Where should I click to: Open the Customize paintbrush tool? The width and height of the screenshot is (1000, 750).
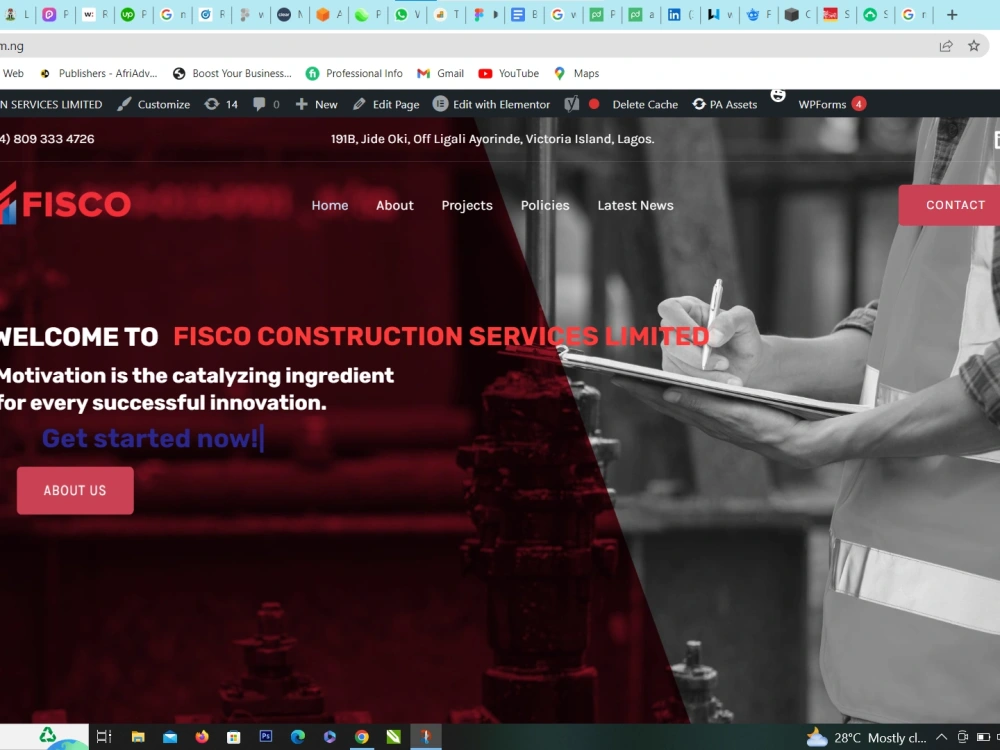click(x=154, y=104)
